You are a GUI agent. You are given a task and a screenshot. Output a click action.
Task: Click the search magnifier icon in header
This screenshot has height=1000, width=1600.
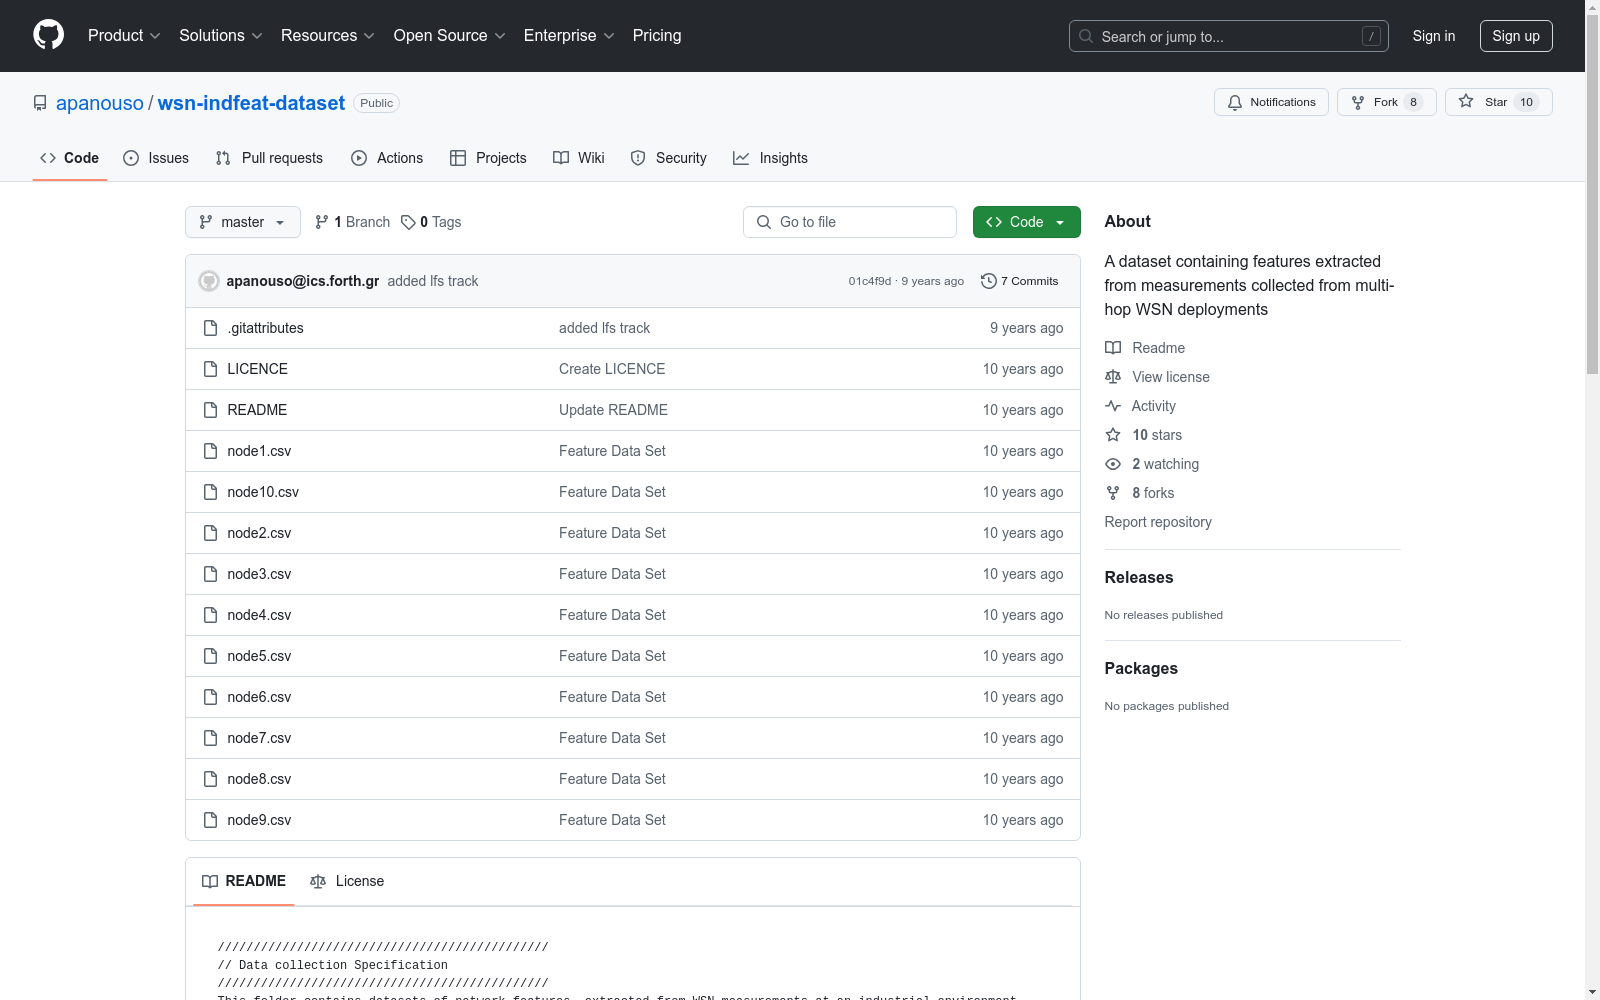[1086, 36]
